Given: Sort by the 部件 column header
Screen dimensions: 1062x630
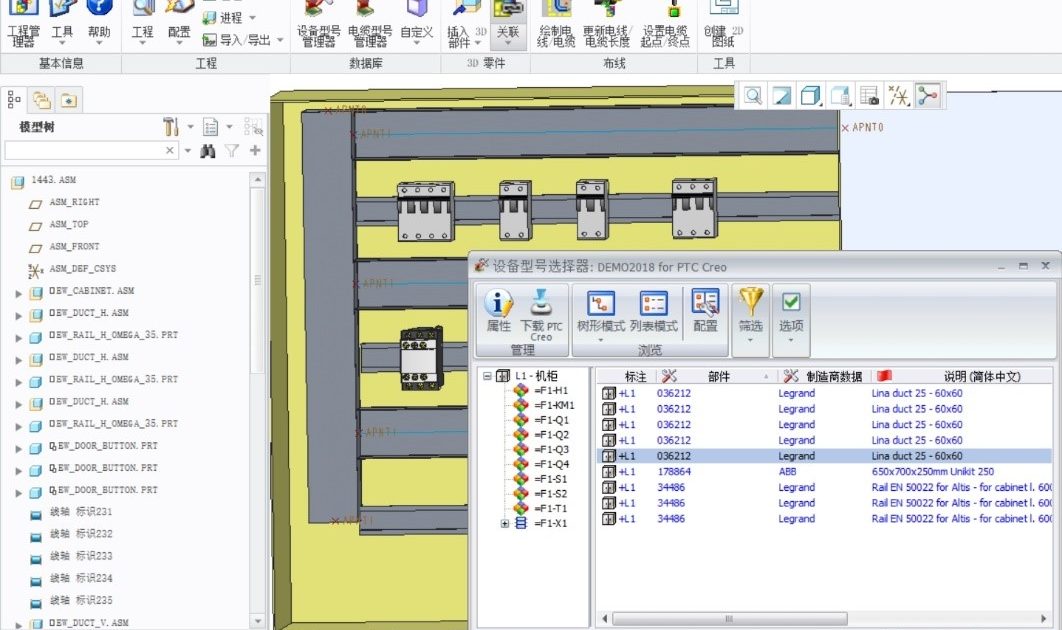Looking at the screenshot, I should tap(717, 377).
